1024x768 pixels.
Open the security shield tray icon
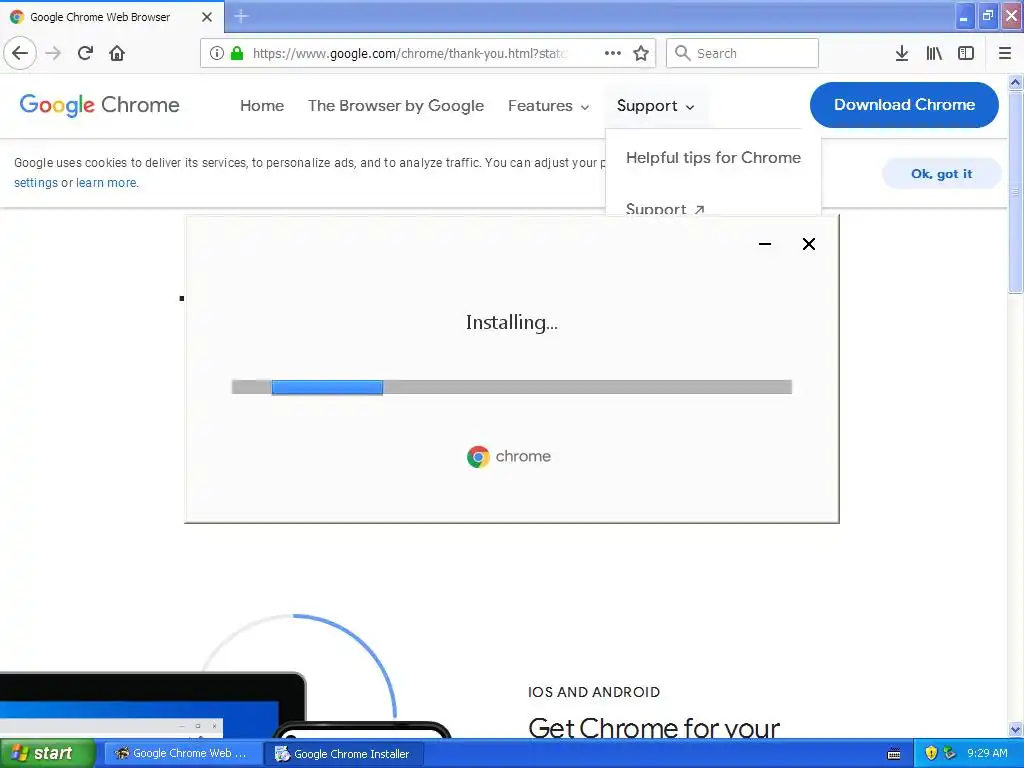click(931, 753)
